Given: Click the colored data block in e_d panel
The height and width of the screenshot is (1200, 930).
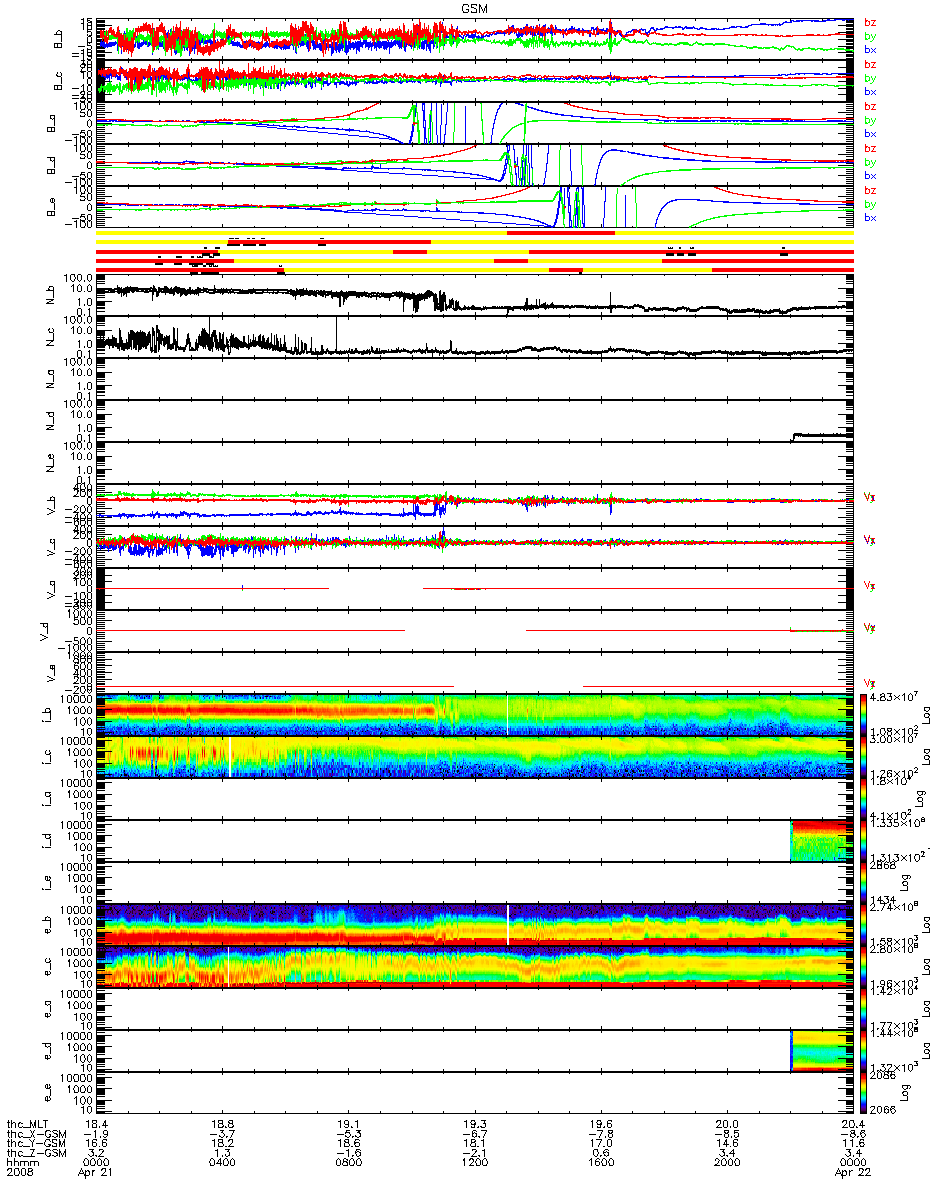Looking at the screenshot, I should point(820,1051).
